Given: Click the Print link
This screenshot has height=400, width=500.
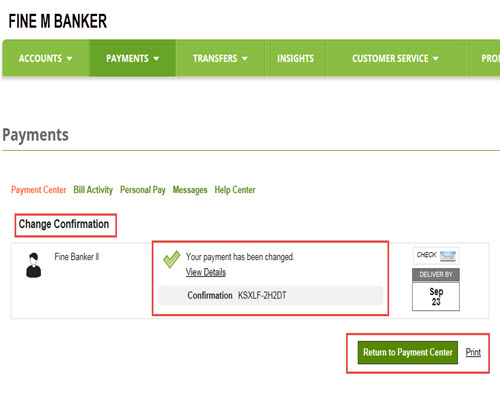Looking at the screenshot, I should [473, 352].
